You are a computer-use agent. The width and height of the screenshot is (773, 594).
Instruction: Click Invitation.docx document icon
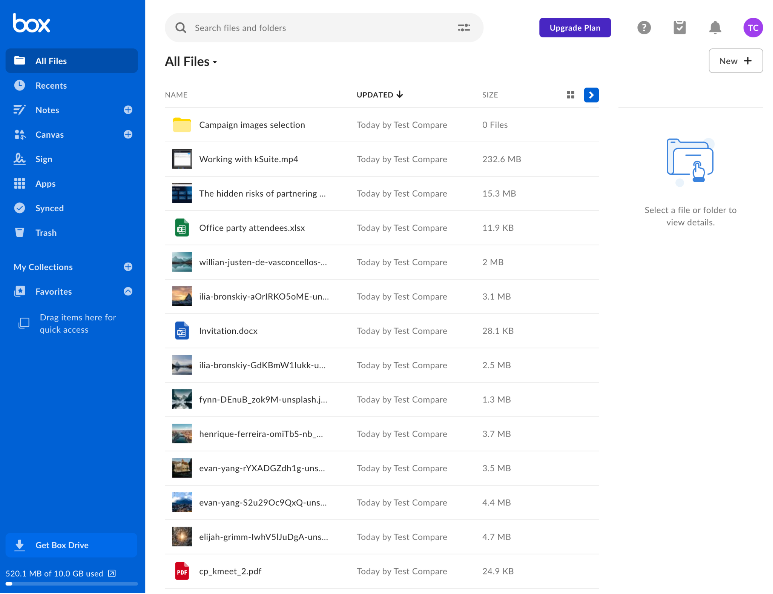point(181,331)
